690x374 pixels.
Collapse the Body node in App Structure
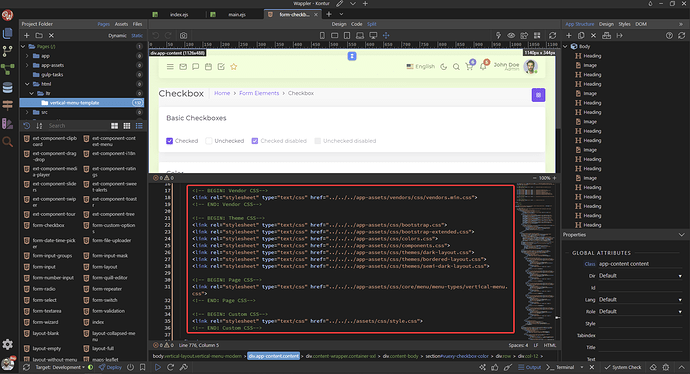click(x=566, y=46)
